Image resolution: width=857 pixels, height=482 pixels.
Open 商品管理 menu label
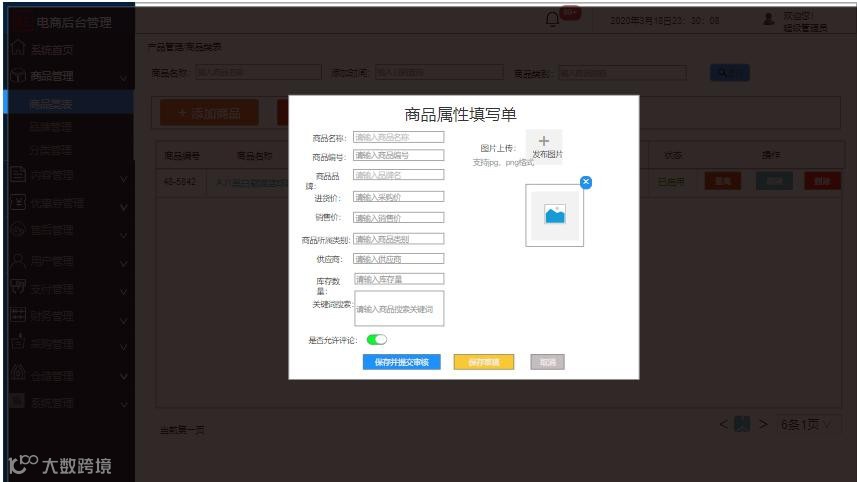point(51,76)
